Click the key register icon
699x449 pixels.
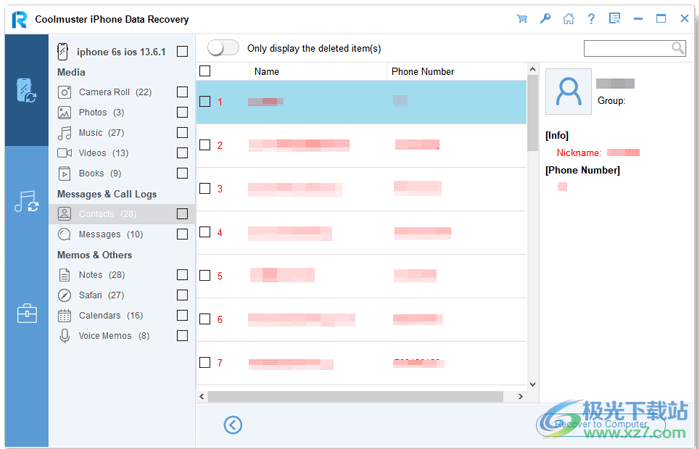[x=545, y=19]
